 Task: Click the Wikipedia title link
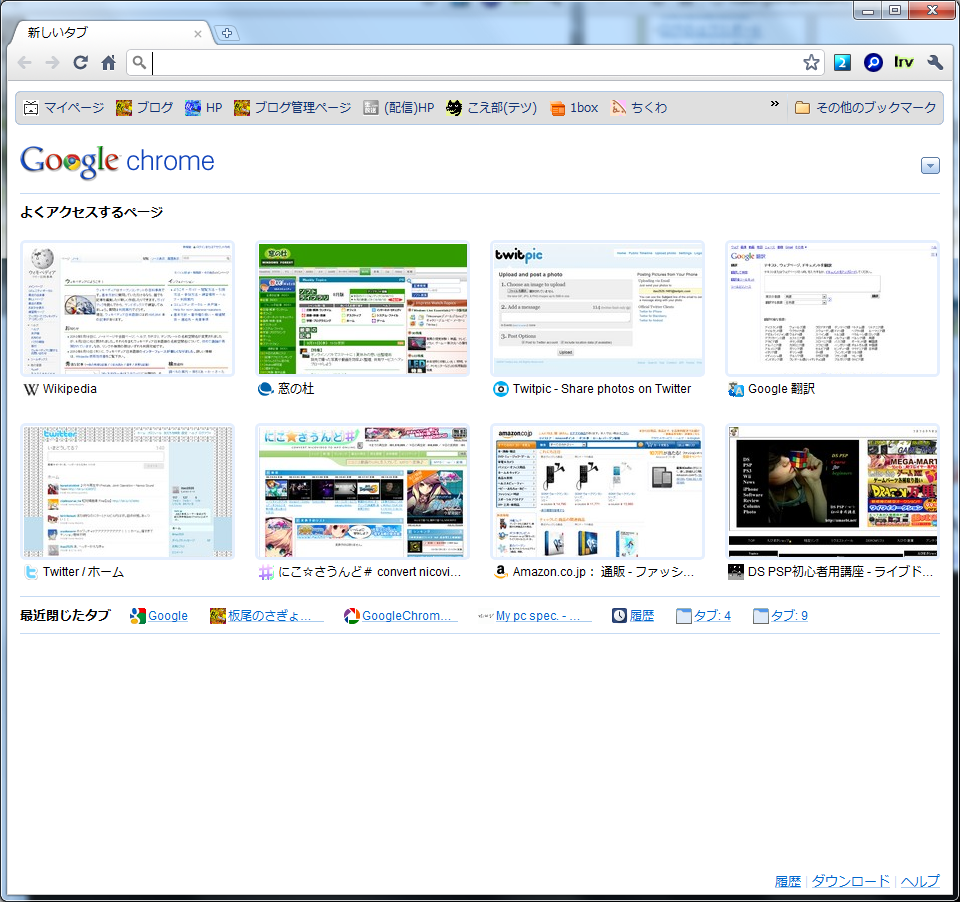click(70, 389)
